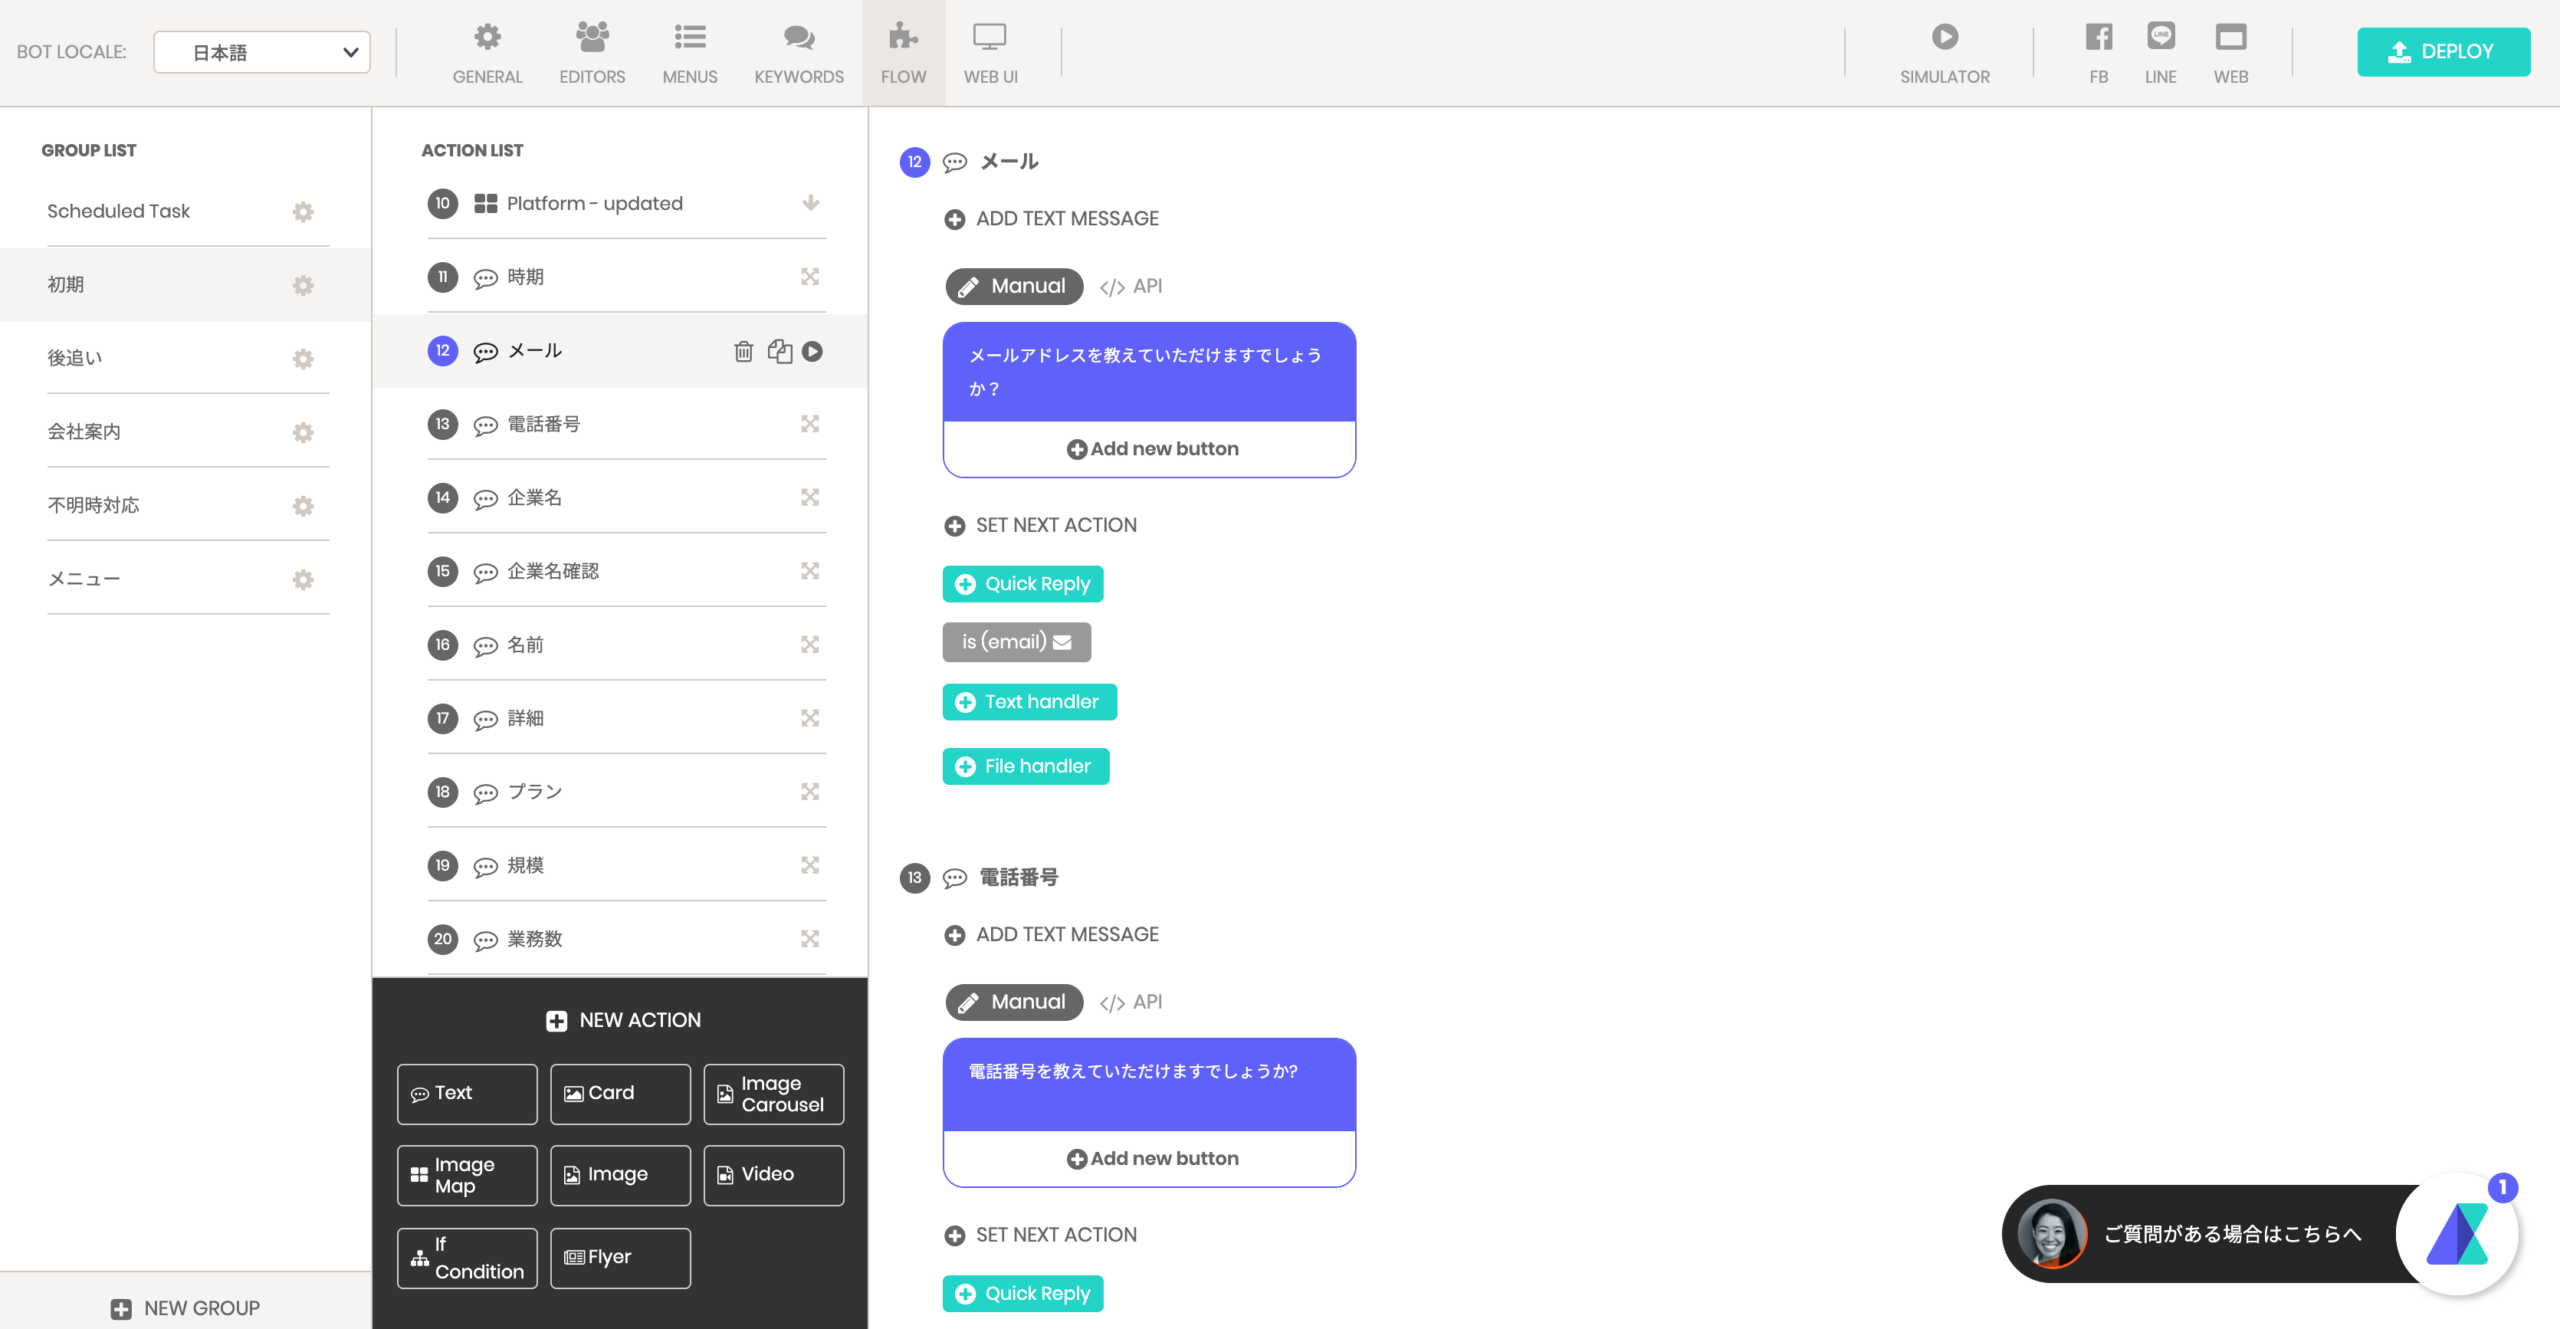Select Manual mode for 電話番号 message
The image size is (2560, 1329).
point(1014,1002)
